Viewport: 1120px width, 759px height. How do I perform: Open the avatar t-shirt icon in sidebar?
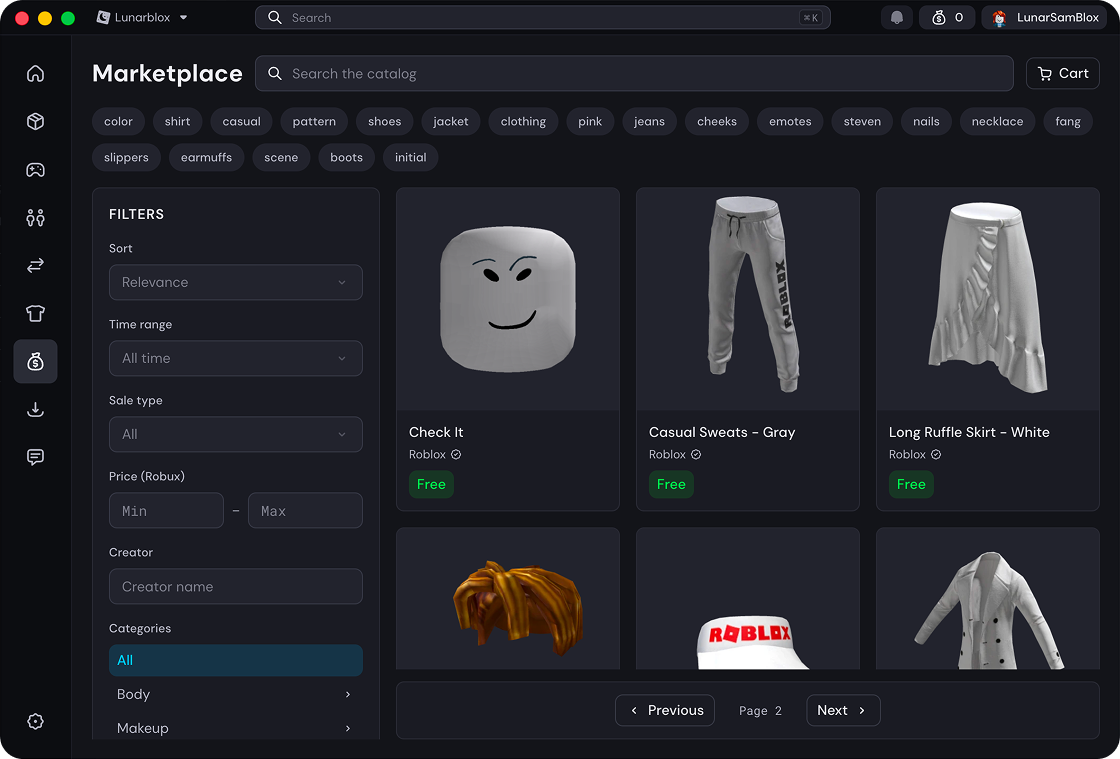pos(35,313)
